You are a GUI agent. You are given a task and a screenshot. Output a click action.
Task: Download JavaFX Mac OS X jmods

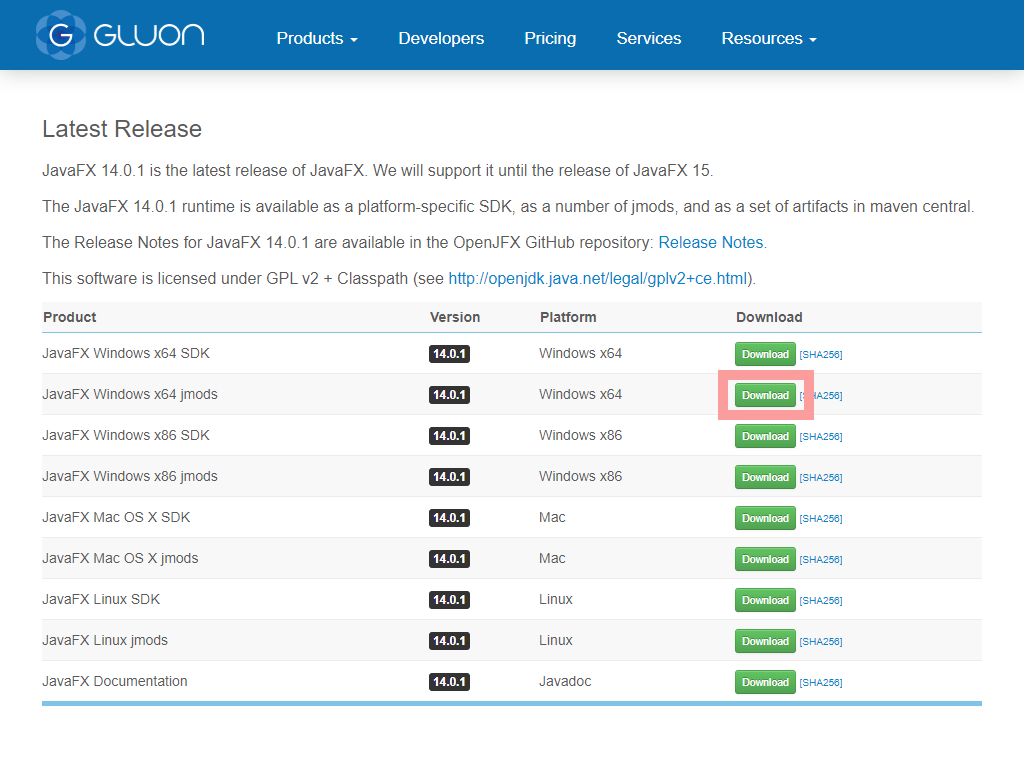pyautogui.click(x=765, y=559)
